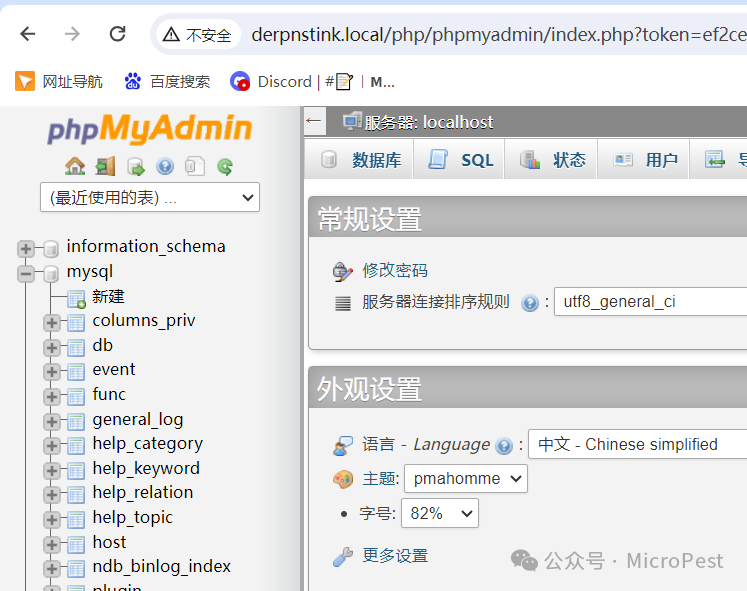Image resolution: width=747 pixels, height=591 pixels.
Task: Click the 不安全 site security warning
Action: tap(197, 35)
